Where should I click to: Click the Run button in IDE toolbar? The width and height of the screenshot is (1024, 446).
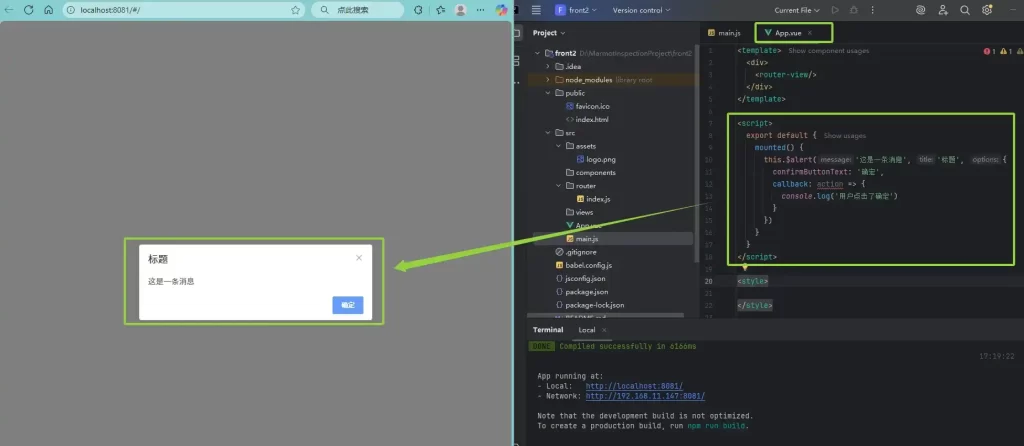tap(835, 10)
